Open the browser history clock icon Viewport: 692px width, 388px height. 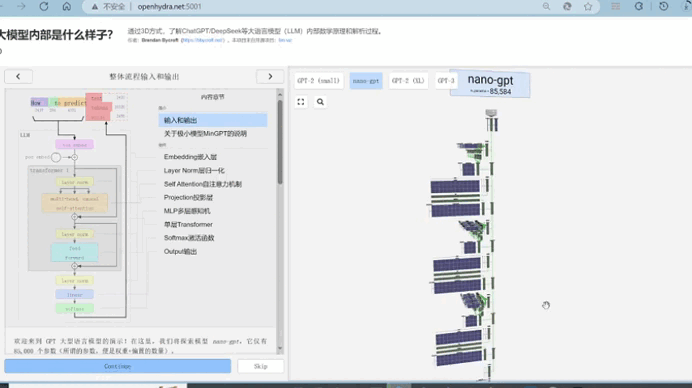point(663,7)
